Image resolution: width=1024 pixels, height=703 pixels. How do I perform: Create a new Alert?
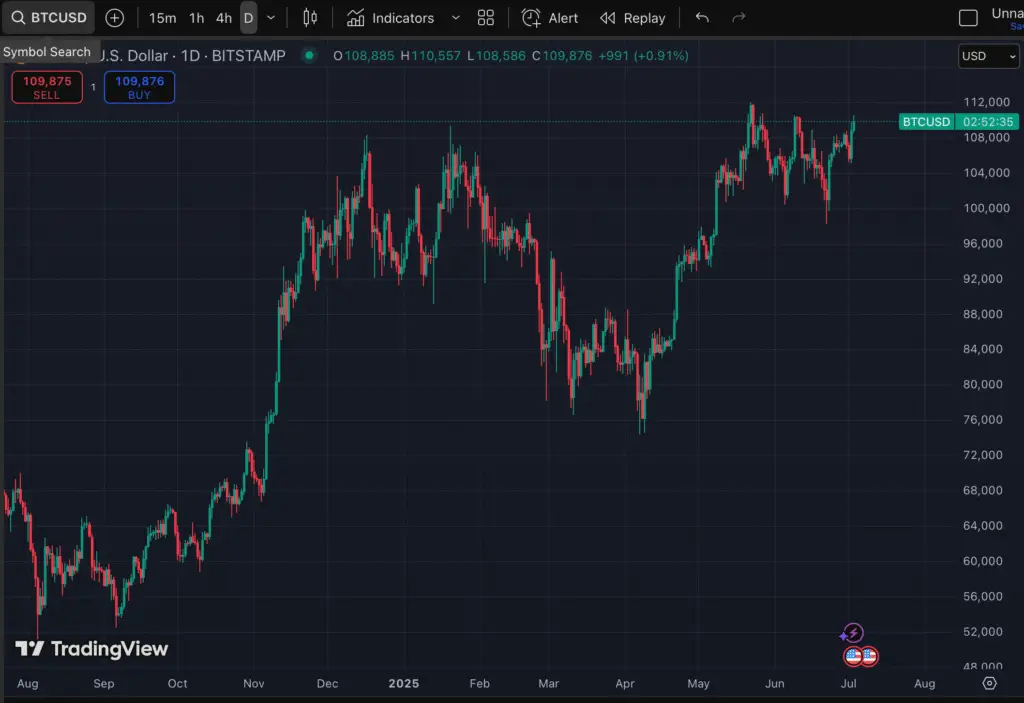pyautogui.click(x=549, y=18)
